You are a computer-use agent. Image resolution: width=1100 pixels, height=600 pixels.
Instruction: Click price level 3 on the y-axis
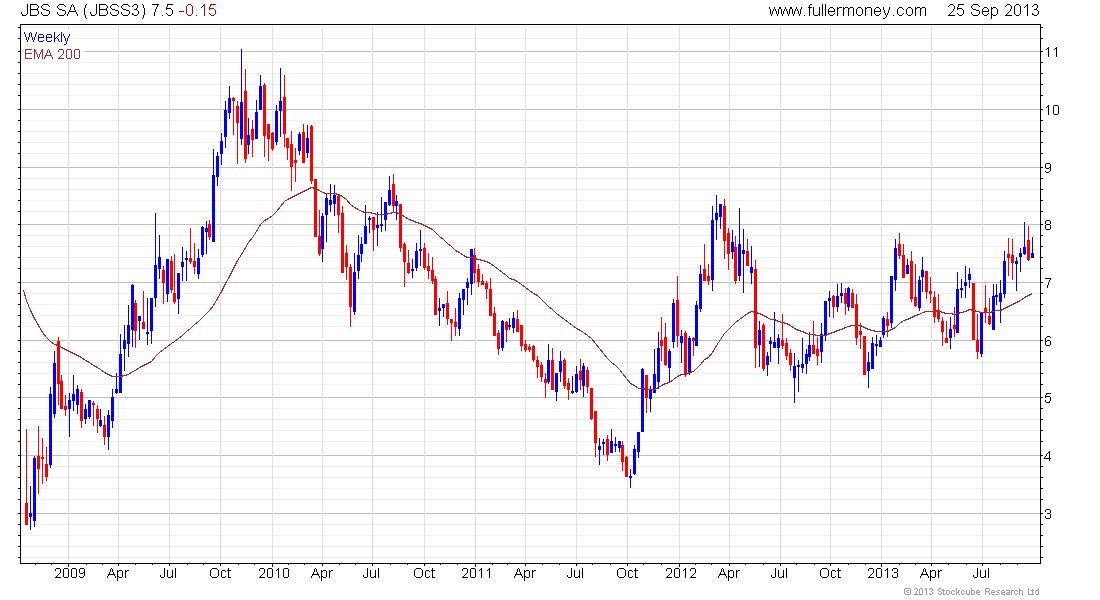[1048, 514]
